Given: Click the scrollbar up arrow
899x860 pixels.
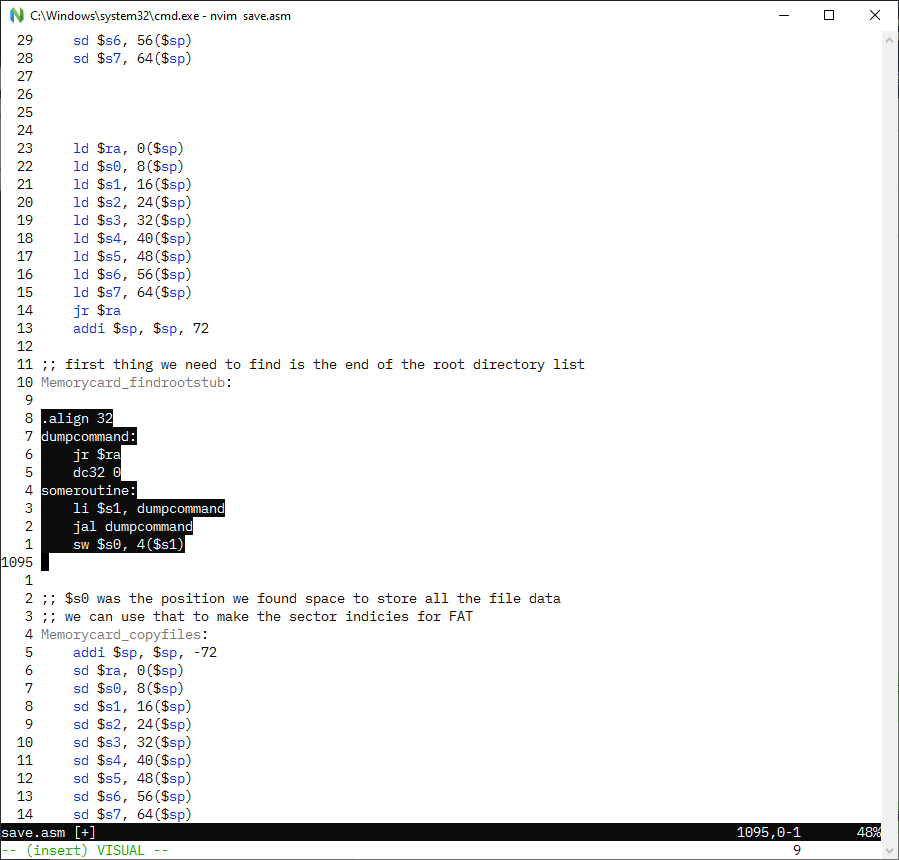Looking at the screenshot, I should pyautogui.click(x=889, y=40).
